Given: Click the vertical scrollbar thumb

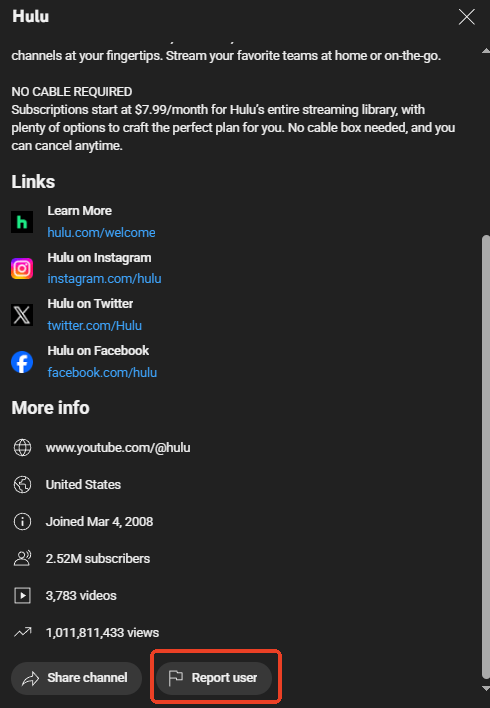Looking at the screenshot, I should point(486,457).
